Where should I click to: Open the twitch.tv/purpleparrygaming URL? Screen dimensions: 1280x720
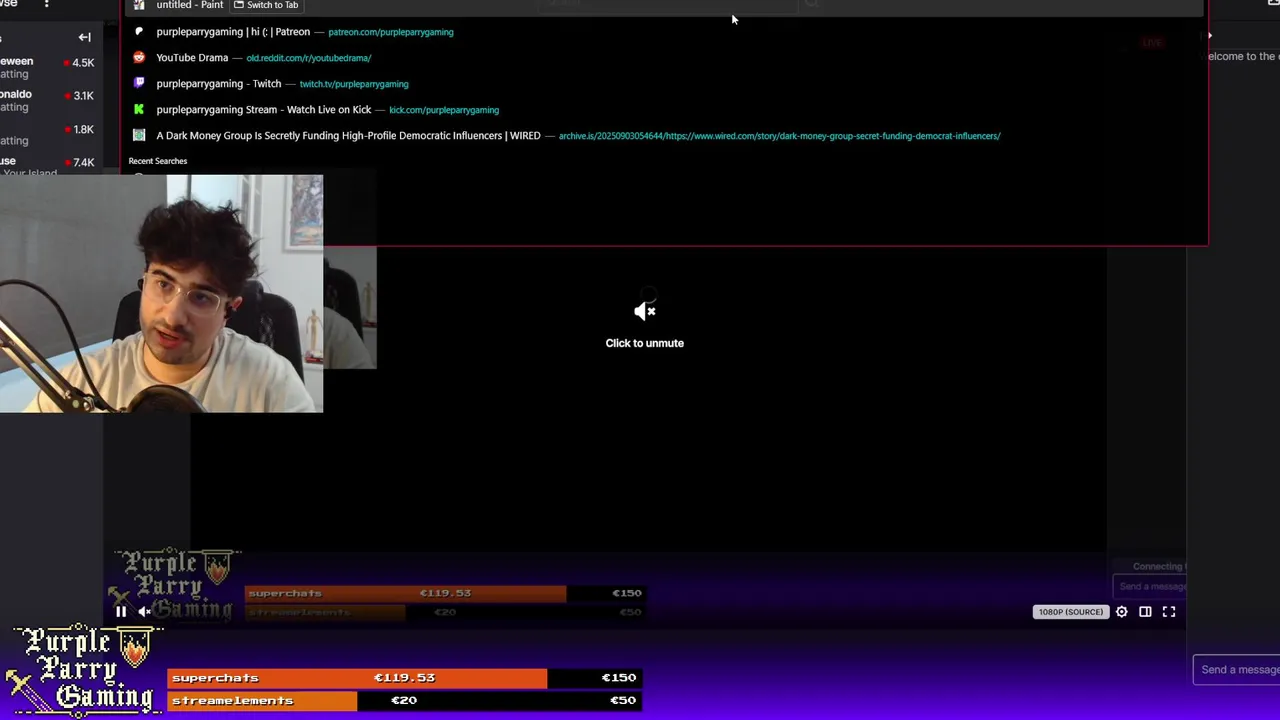point(354,84)
